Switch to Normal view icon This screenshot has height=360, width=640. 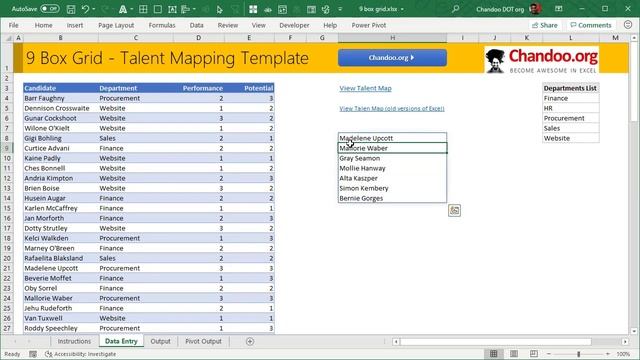click(x=493, y=354)
